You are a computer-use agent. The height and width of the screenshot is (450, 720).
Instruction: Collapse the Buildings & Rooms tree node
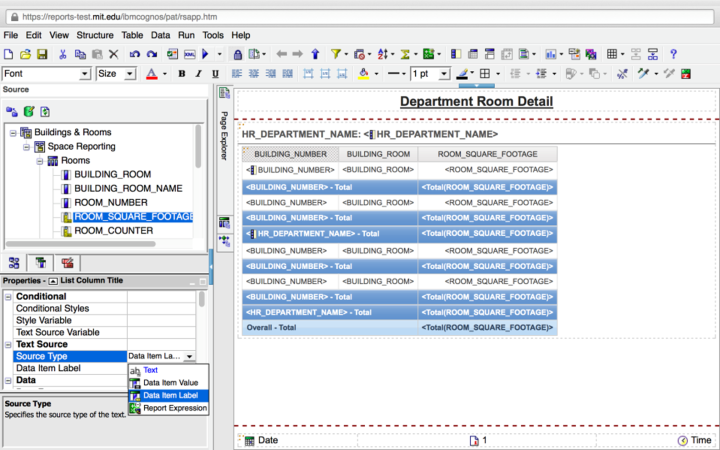[x=13, y=133]
